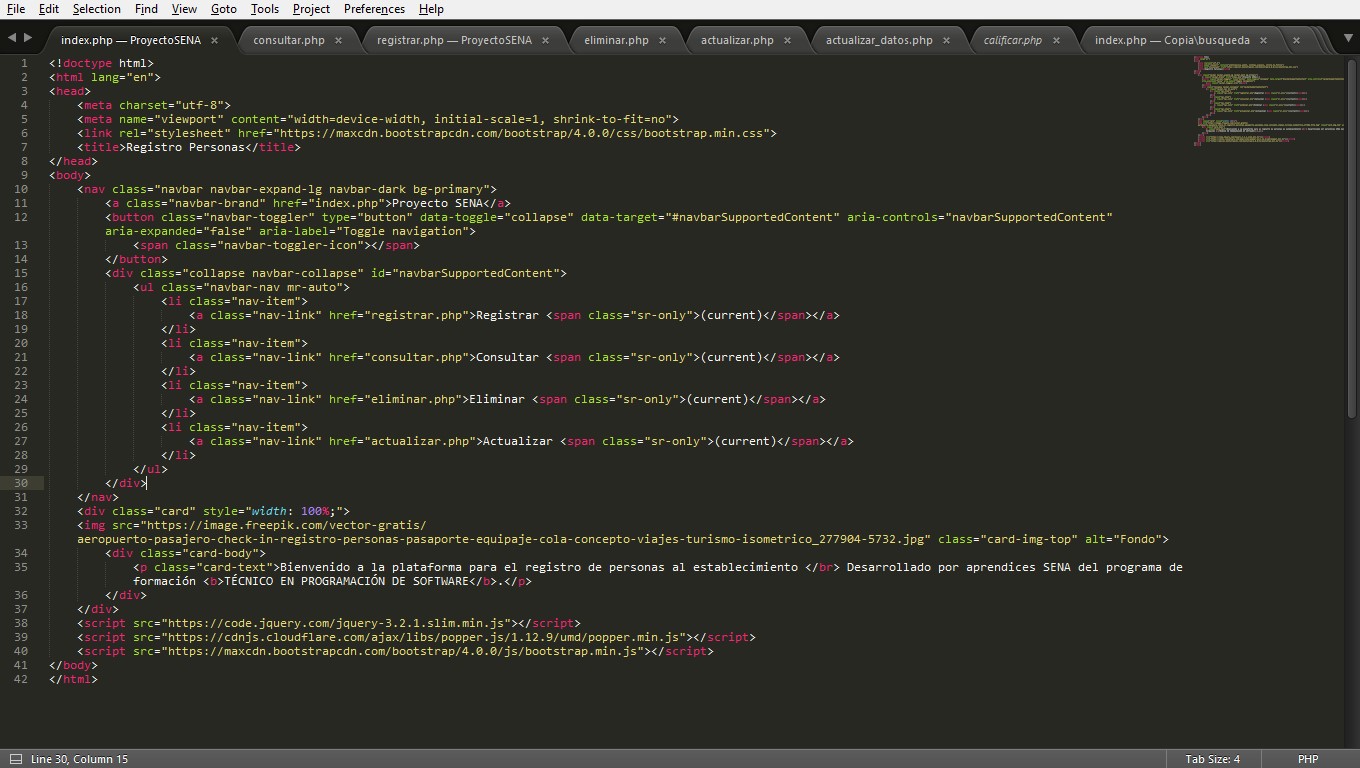Open the Preferences menu

(x=374, y=9)
